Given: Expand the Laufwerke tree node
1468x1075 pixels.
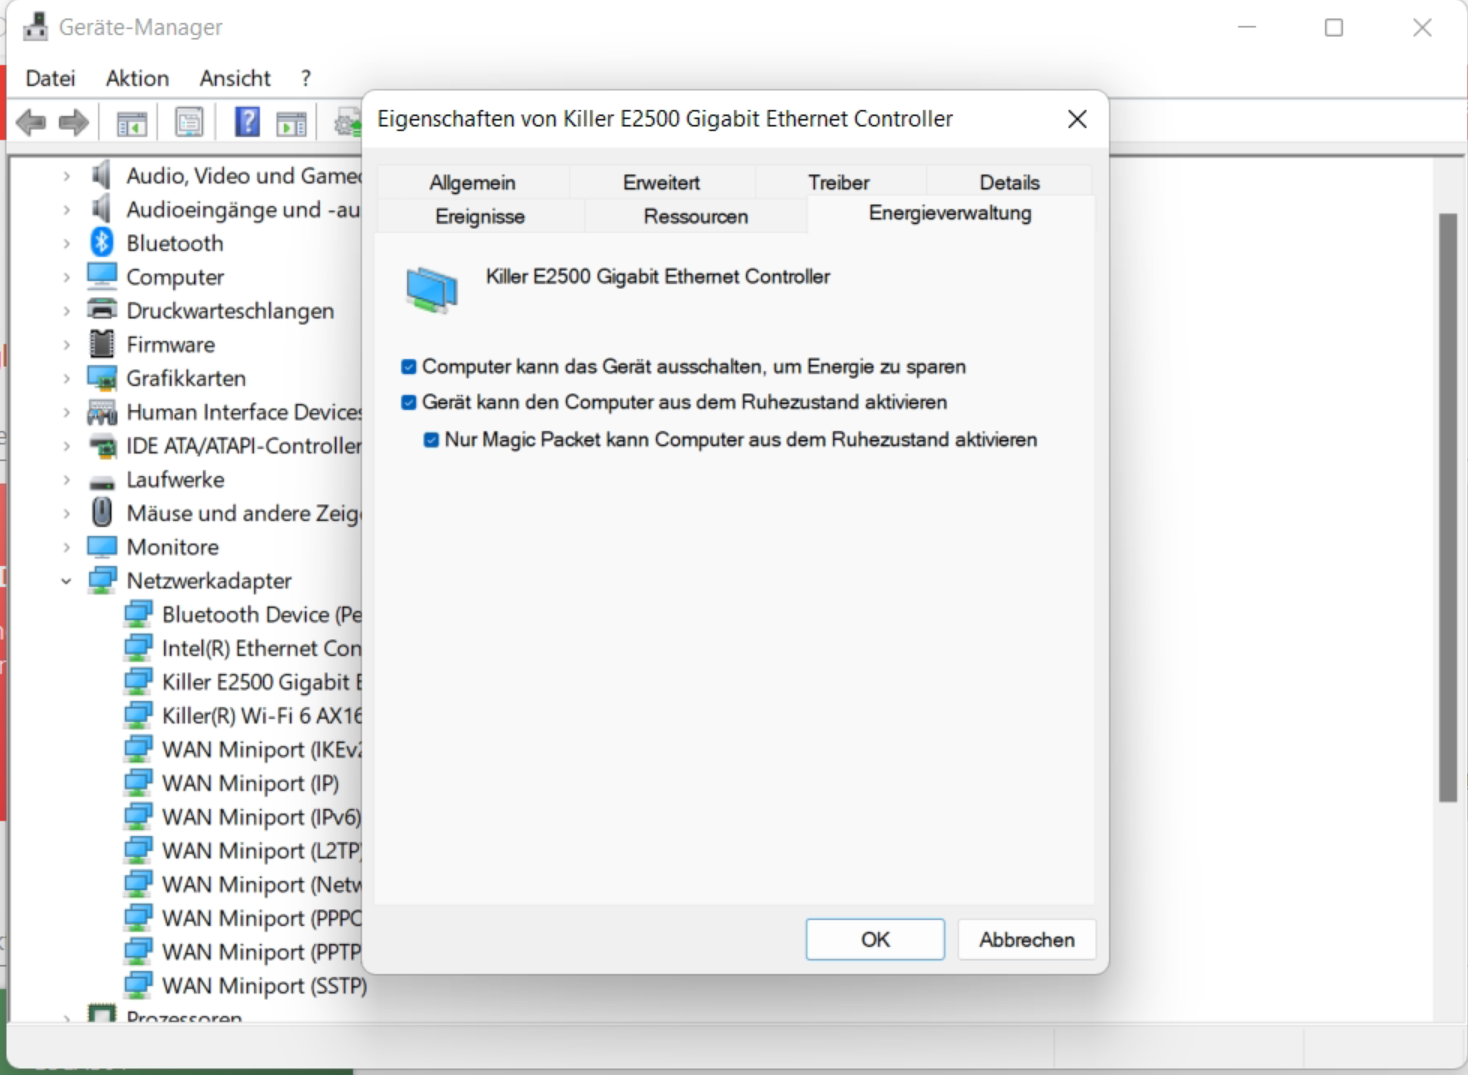Looking at the screenshot, I should point(66,480).
